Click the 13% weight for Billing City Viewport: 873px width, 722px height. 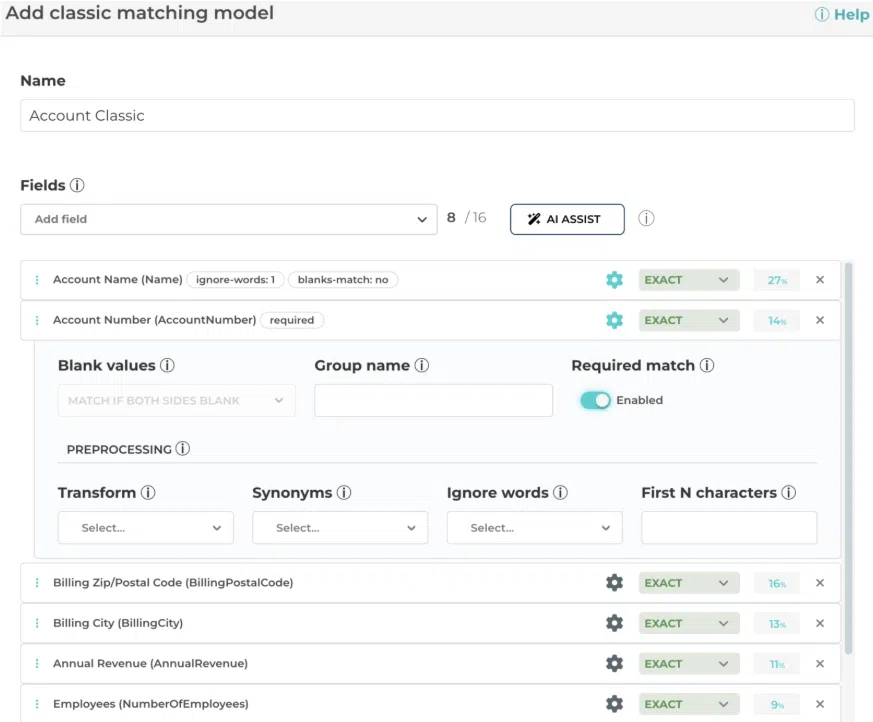(777, 623)
